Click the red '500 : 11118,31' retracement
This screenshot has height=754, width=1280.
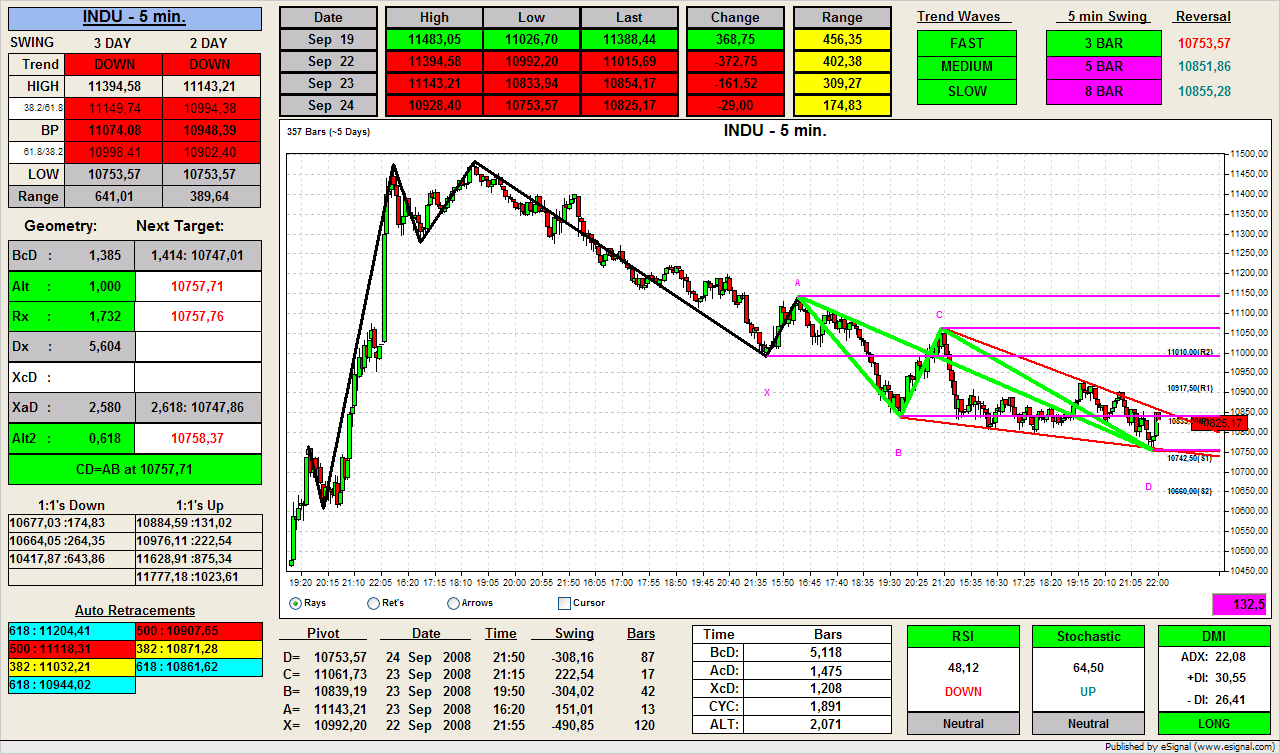point(71,649)
